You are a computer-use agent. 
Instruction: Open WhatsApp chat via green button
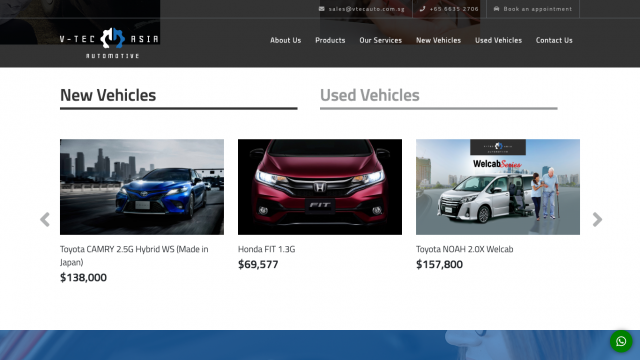point(621,341)
